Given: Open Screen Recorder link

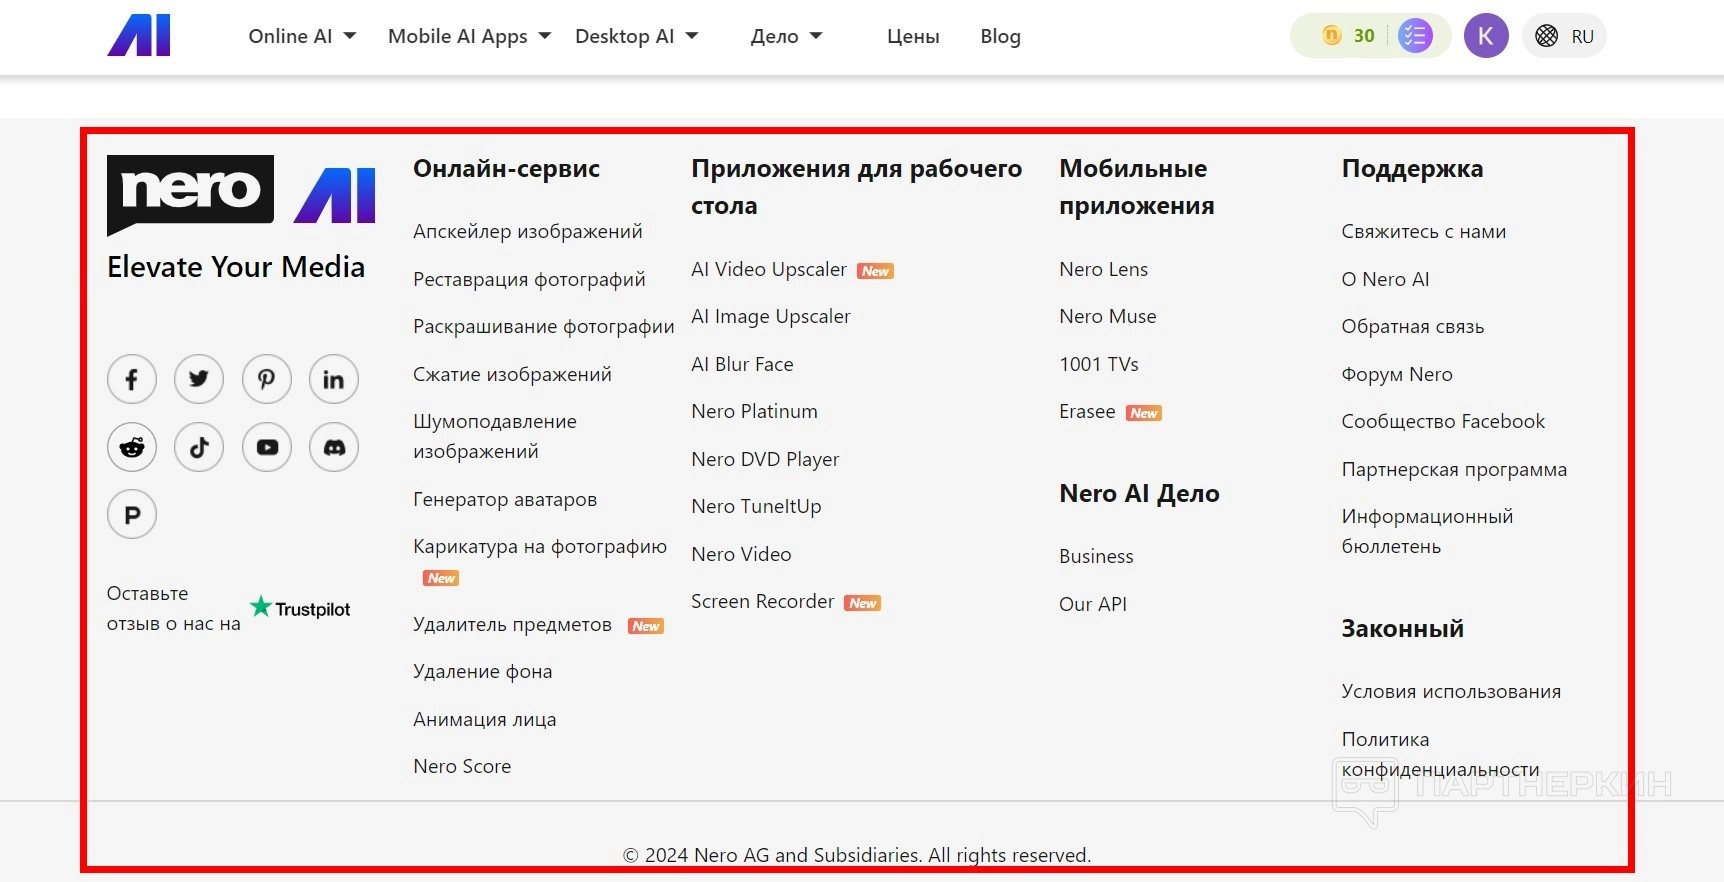Looking at the screenshot, I should [762, 601].
